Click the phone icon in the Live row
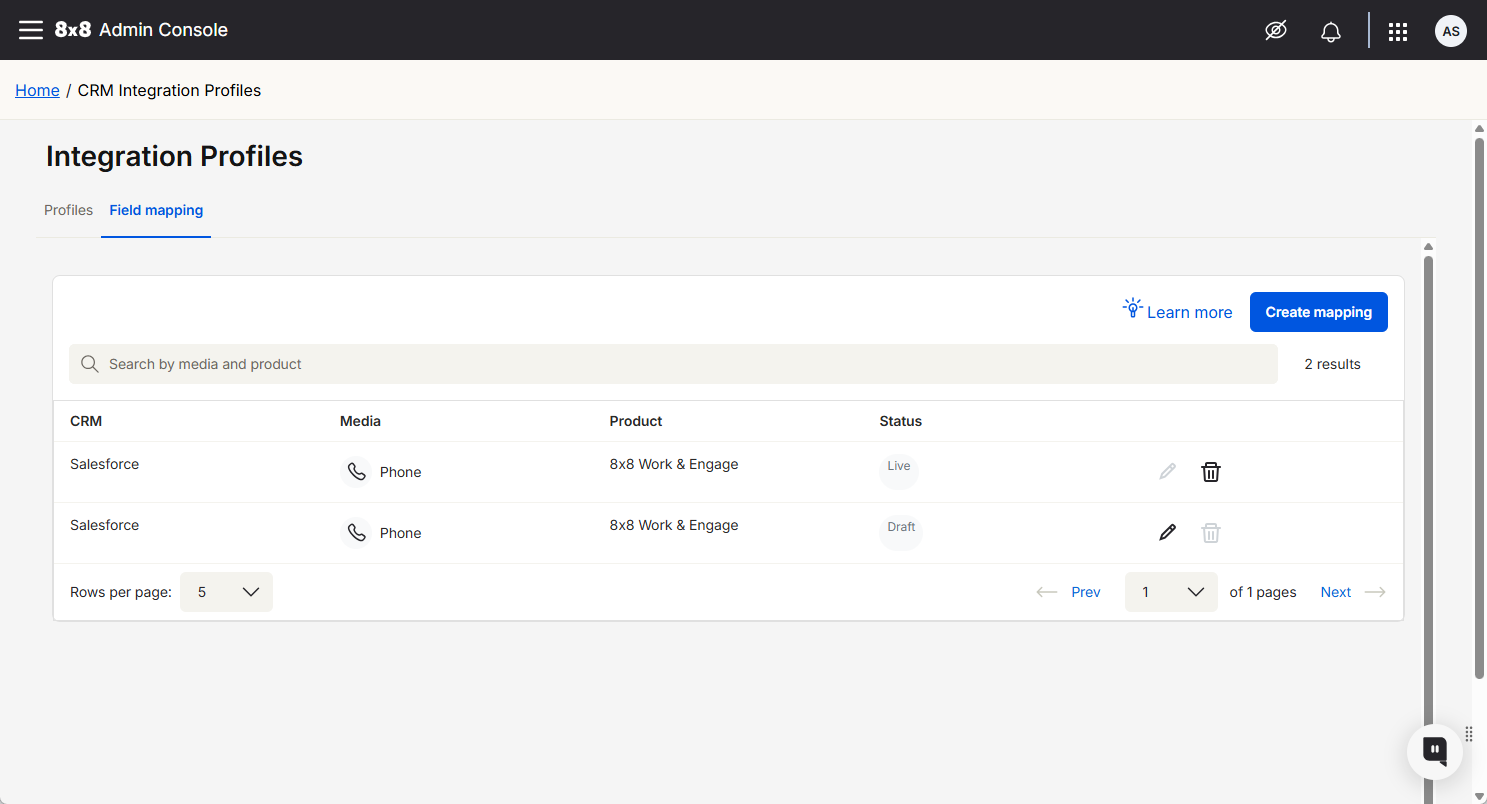This screenshot has height=804, width=1487. (x=355, y=472)
